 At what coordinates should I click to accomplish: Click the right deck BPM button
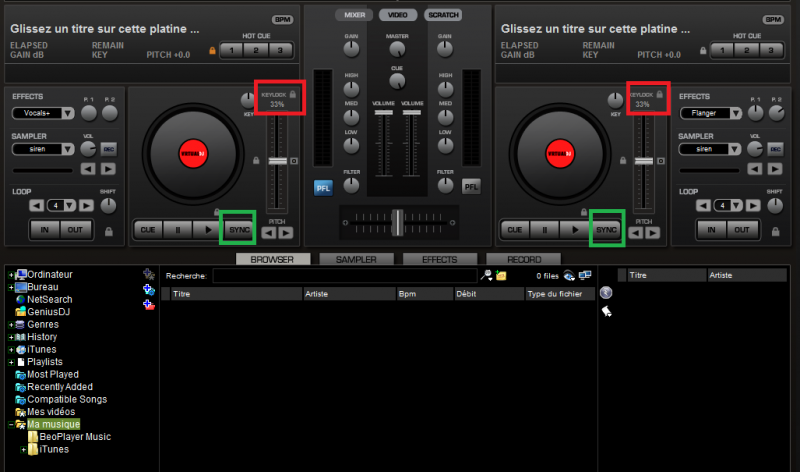(x=773, y=19)
